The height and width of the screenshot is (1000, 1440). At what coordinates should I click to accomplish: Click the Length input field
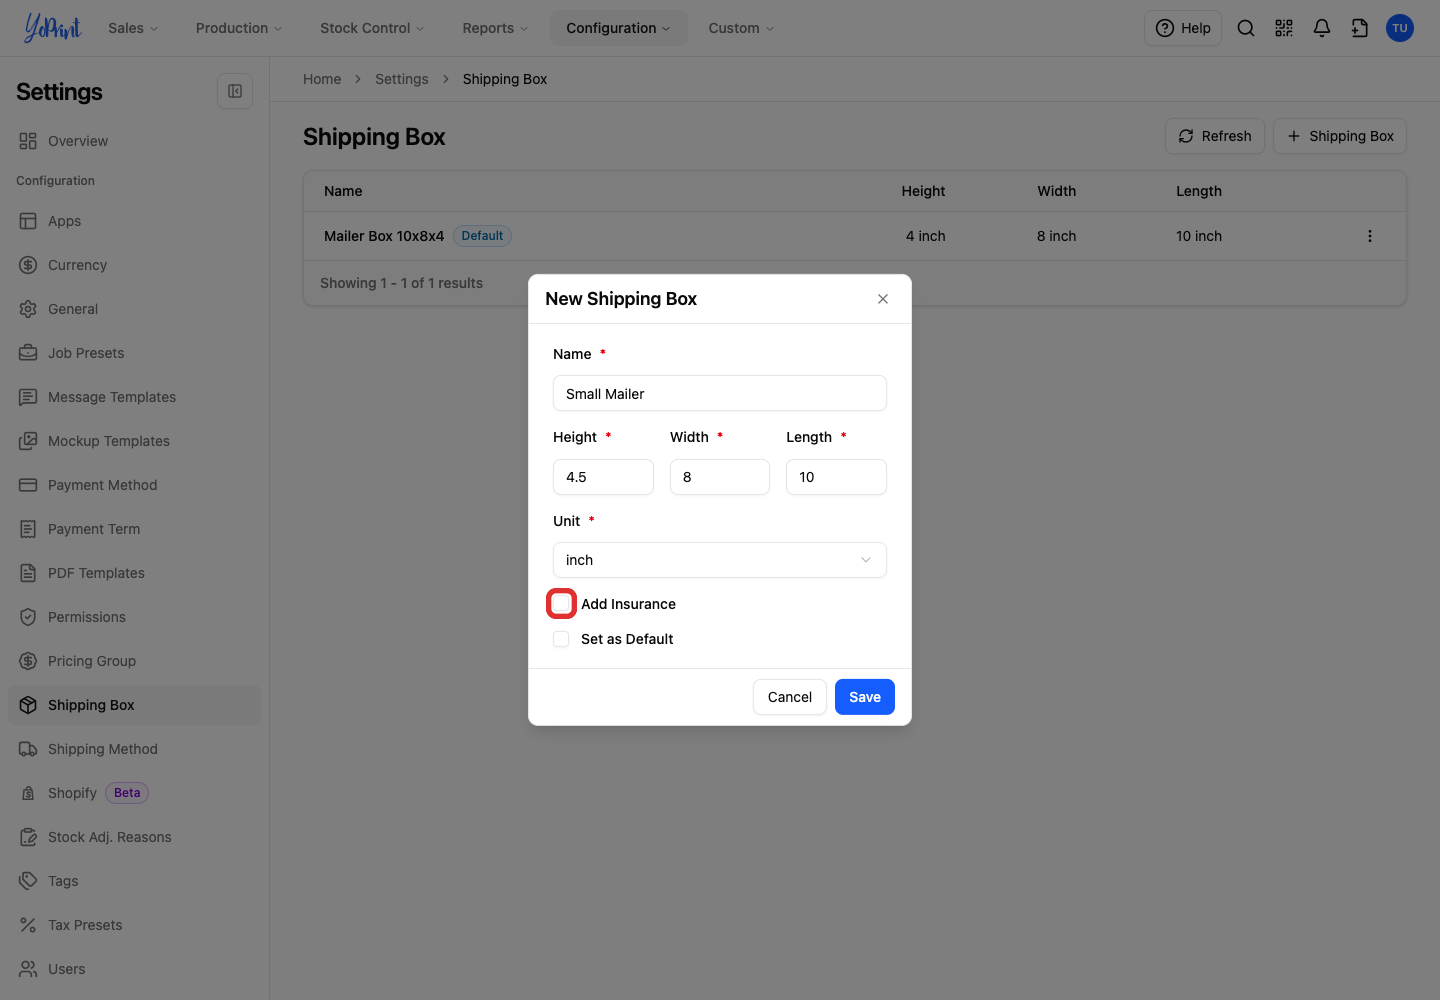point(836,477)
